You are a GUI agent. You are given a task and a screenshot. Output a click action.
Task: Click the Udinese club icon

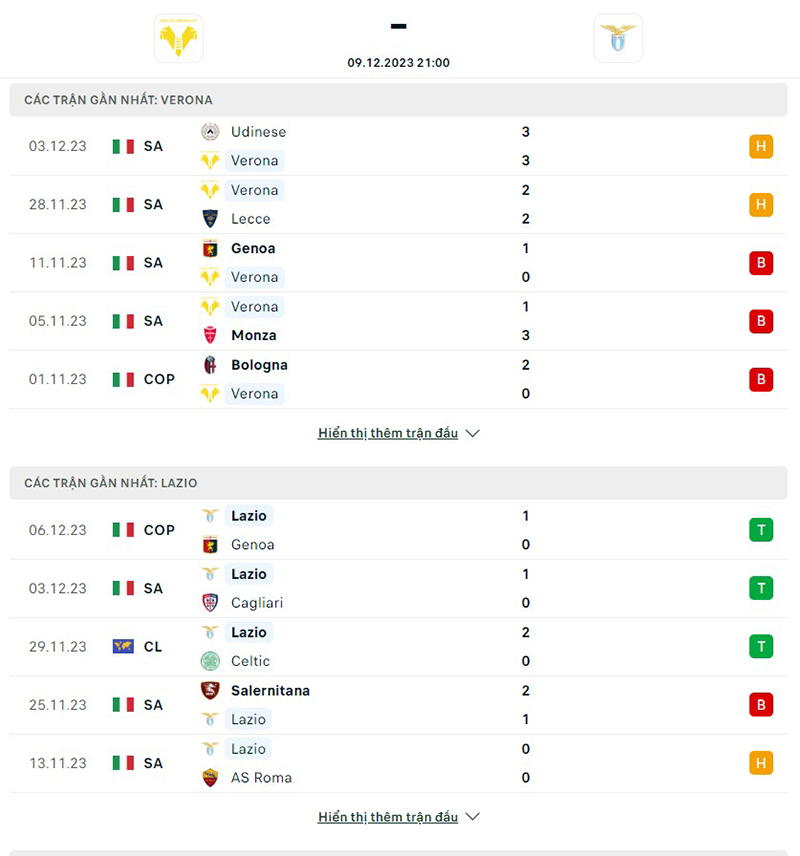point(210,131)
